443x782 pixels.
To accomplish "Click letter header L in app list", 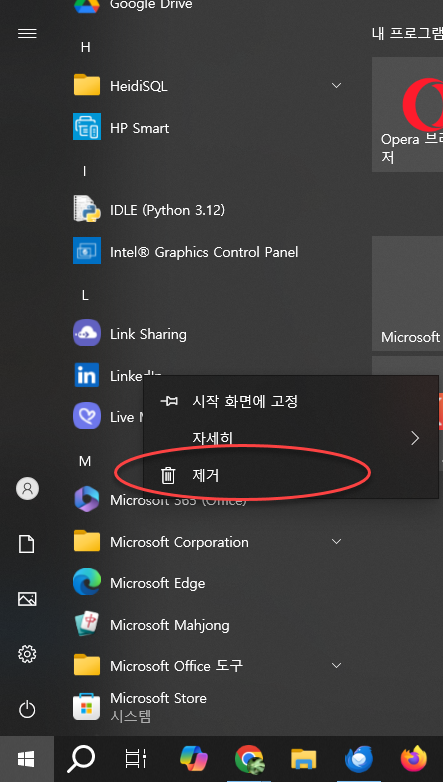I will tap(85, 295).
